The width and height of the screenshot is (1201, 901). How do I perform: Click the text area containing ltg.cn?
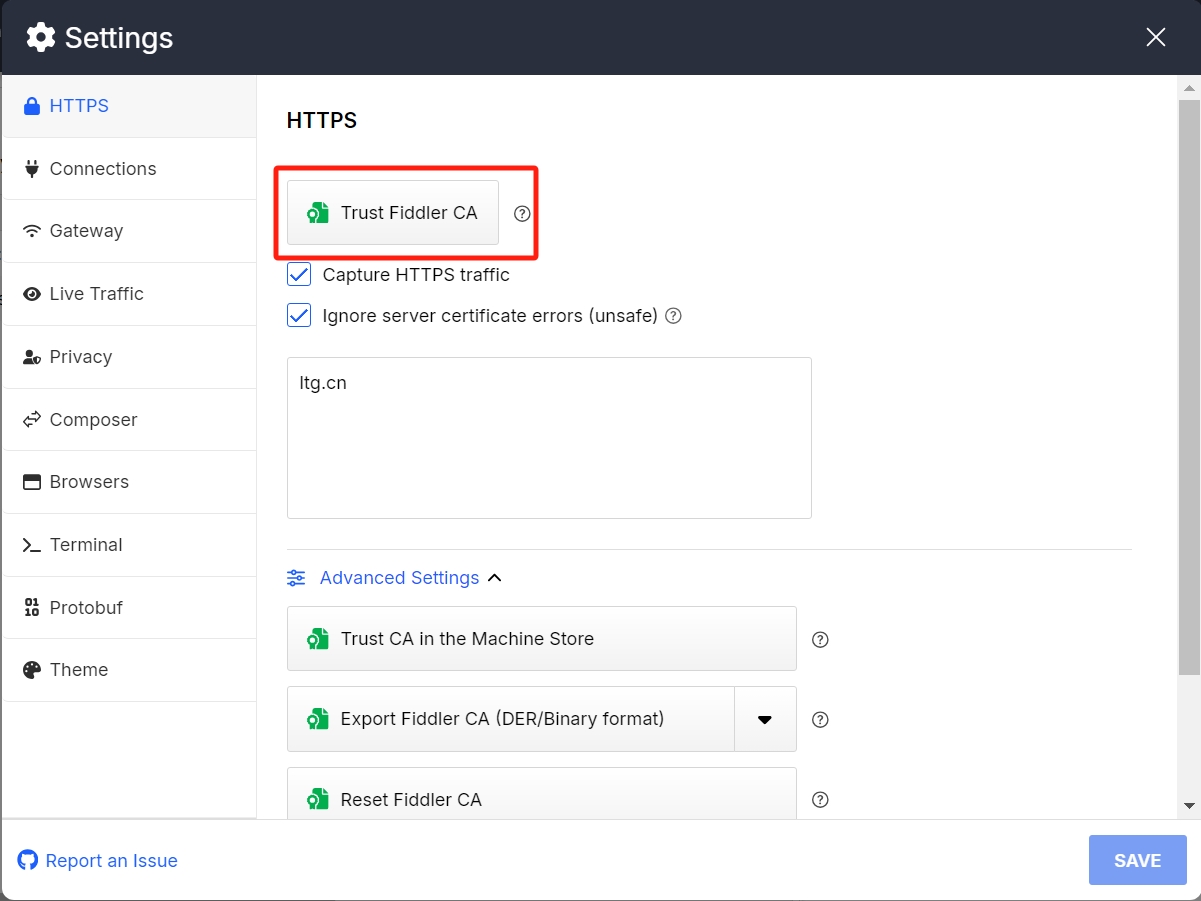549,438
